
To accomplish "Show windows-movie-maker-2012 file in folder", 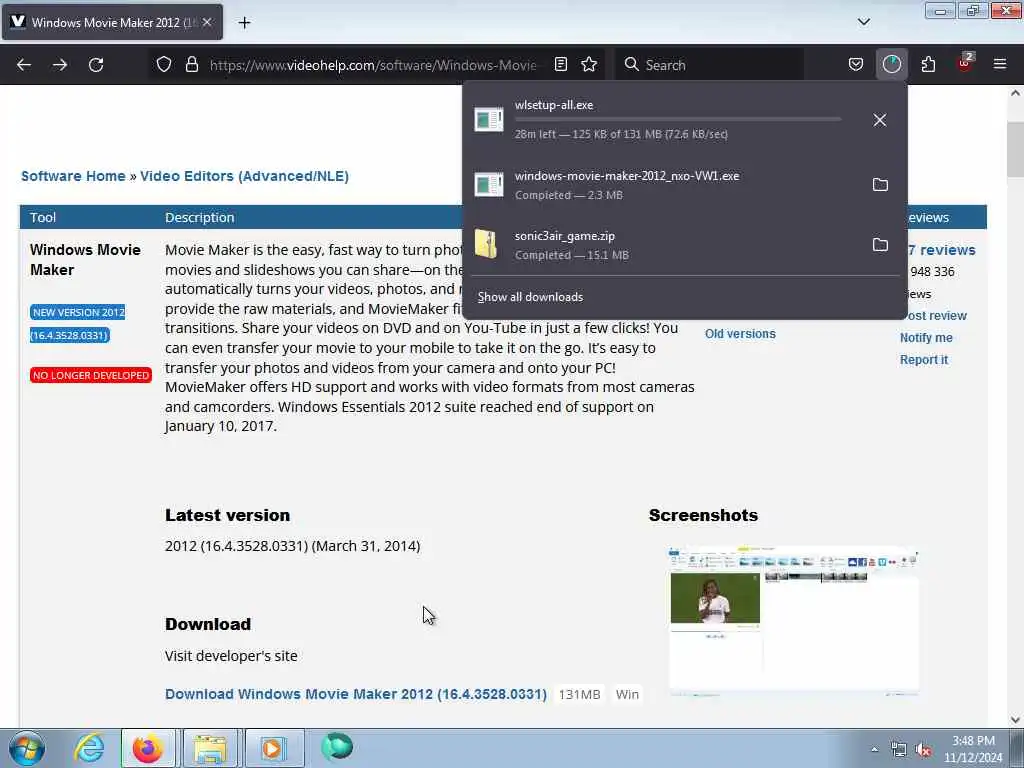I will point(880,185).
